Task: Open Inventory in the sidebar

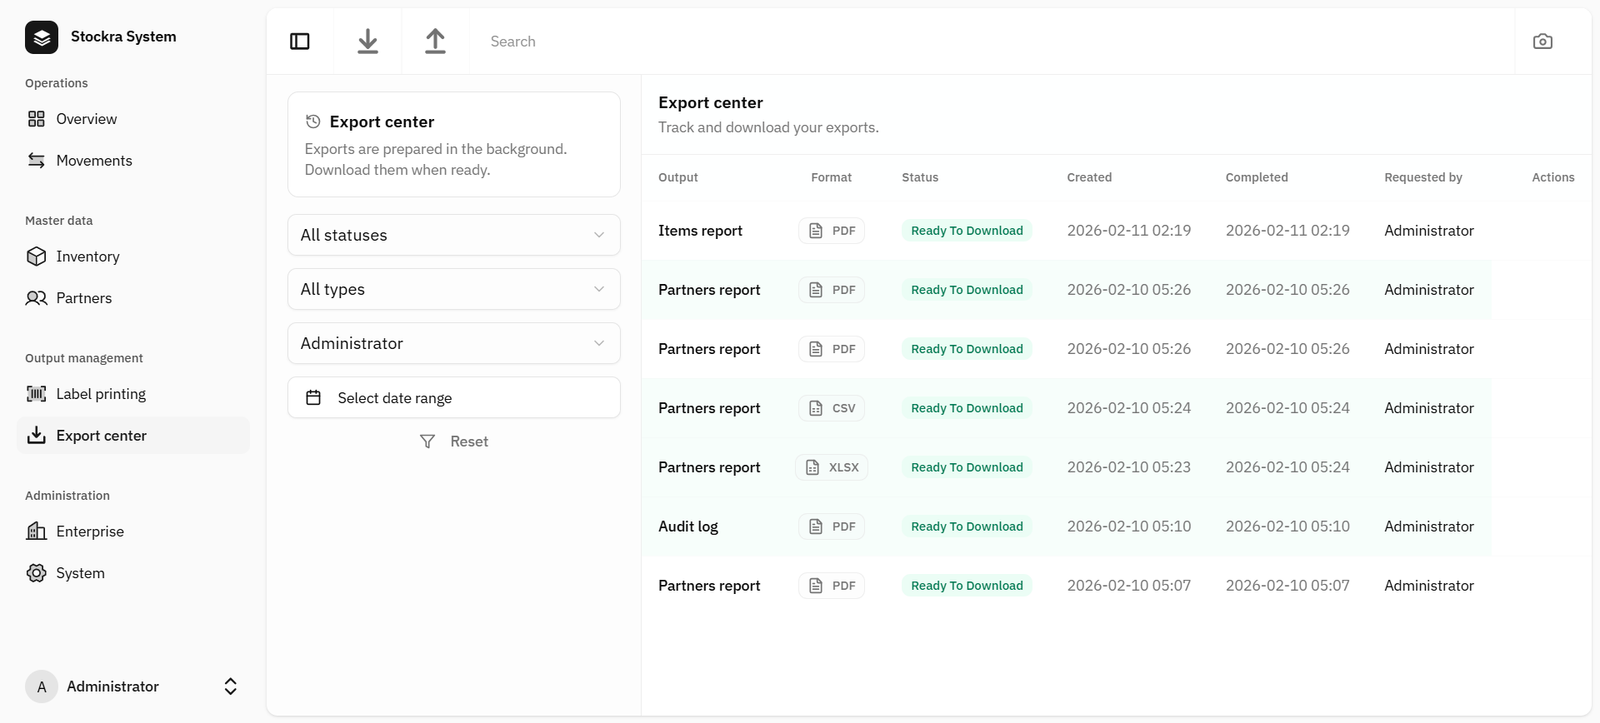Action: click(x=87, y=257)
